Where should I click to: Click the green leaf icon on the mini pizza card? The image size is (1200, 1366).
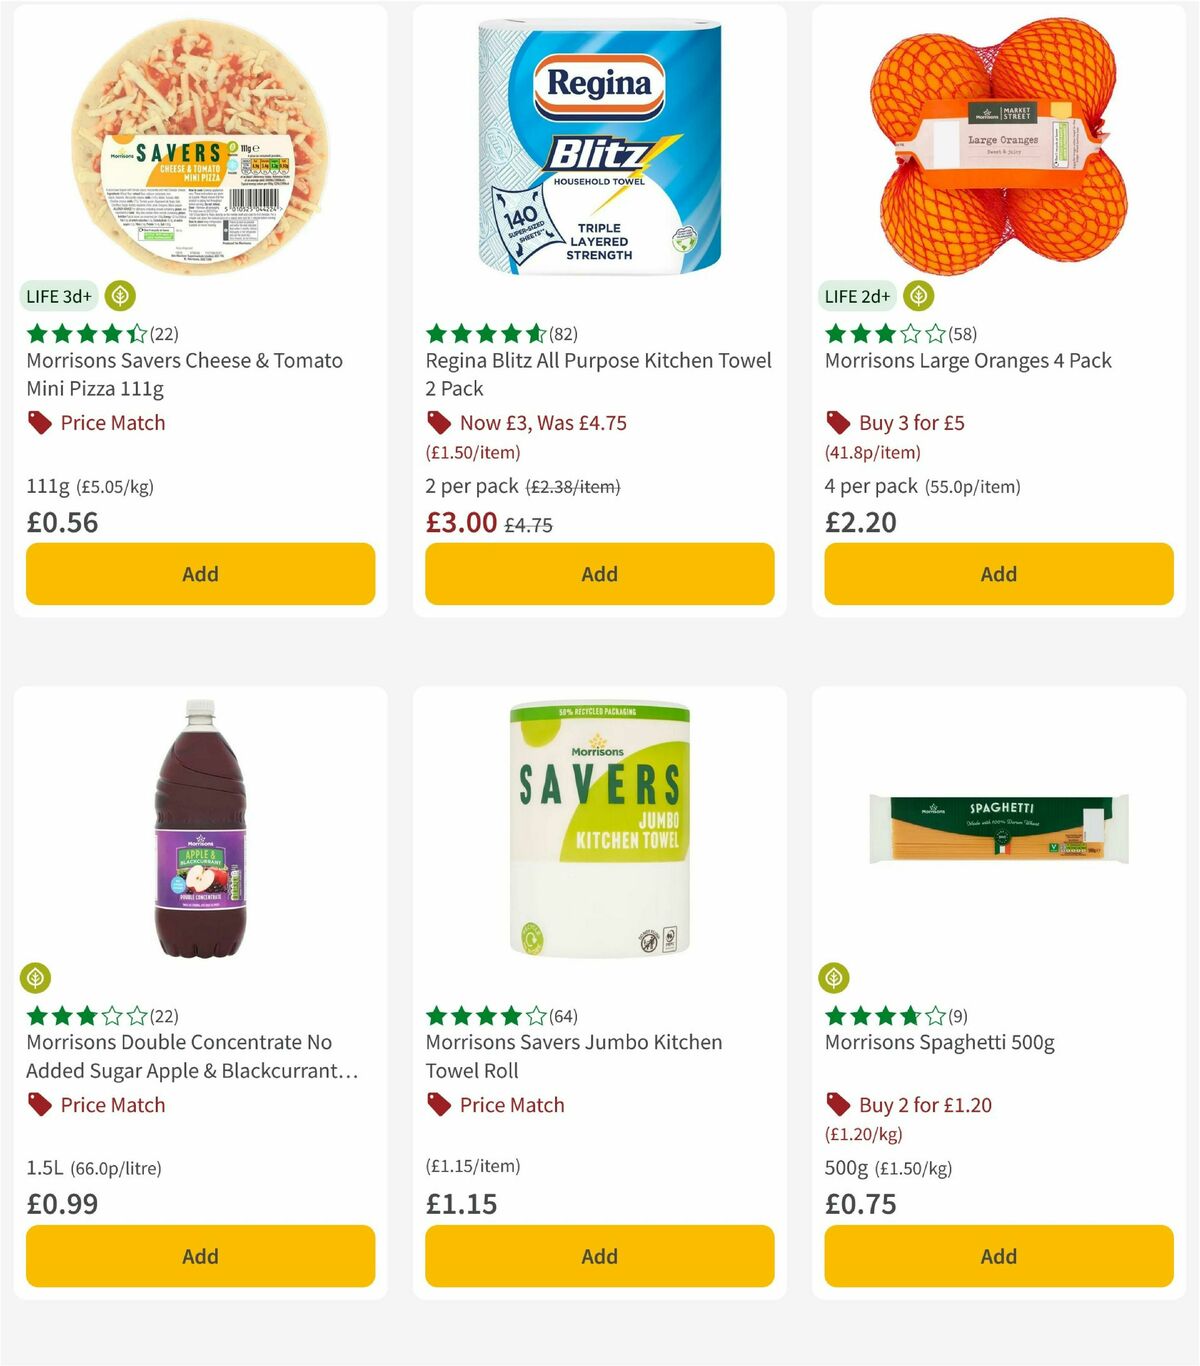[x=120, y=296]
